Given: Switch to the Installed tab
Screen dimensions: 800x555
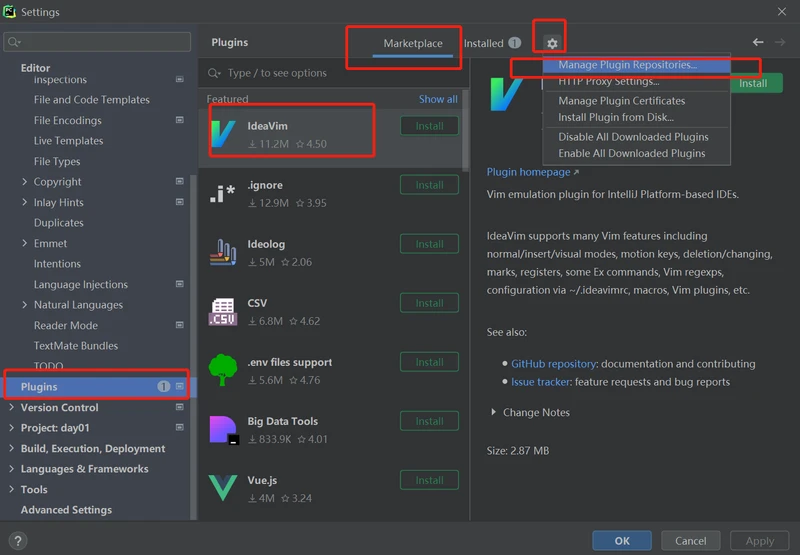Looking at the screenshot, I should point(484,44).
